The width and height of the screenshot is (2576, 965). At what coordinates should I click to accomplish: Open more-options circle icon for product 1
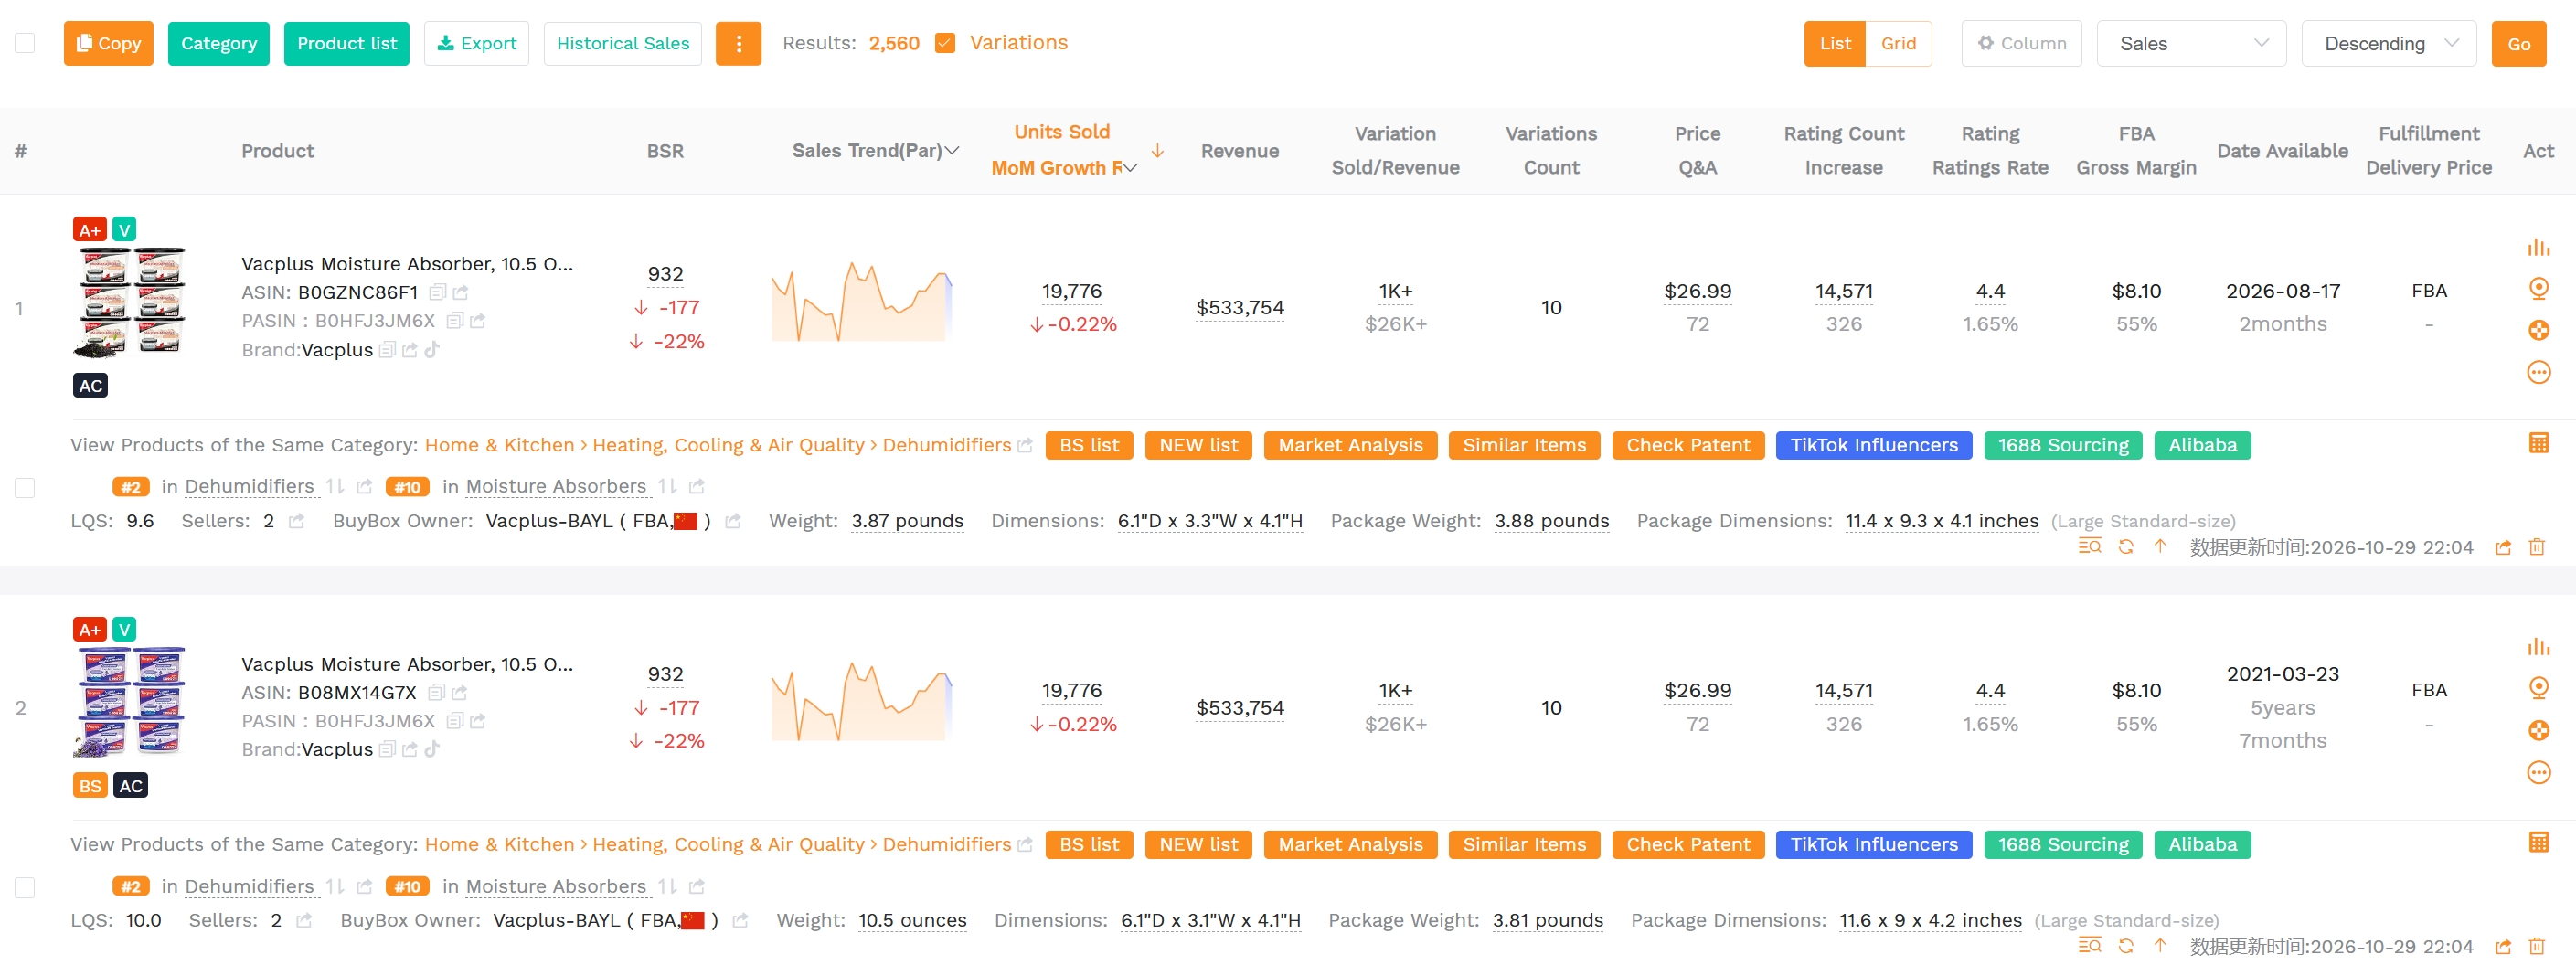(2538, 373)
